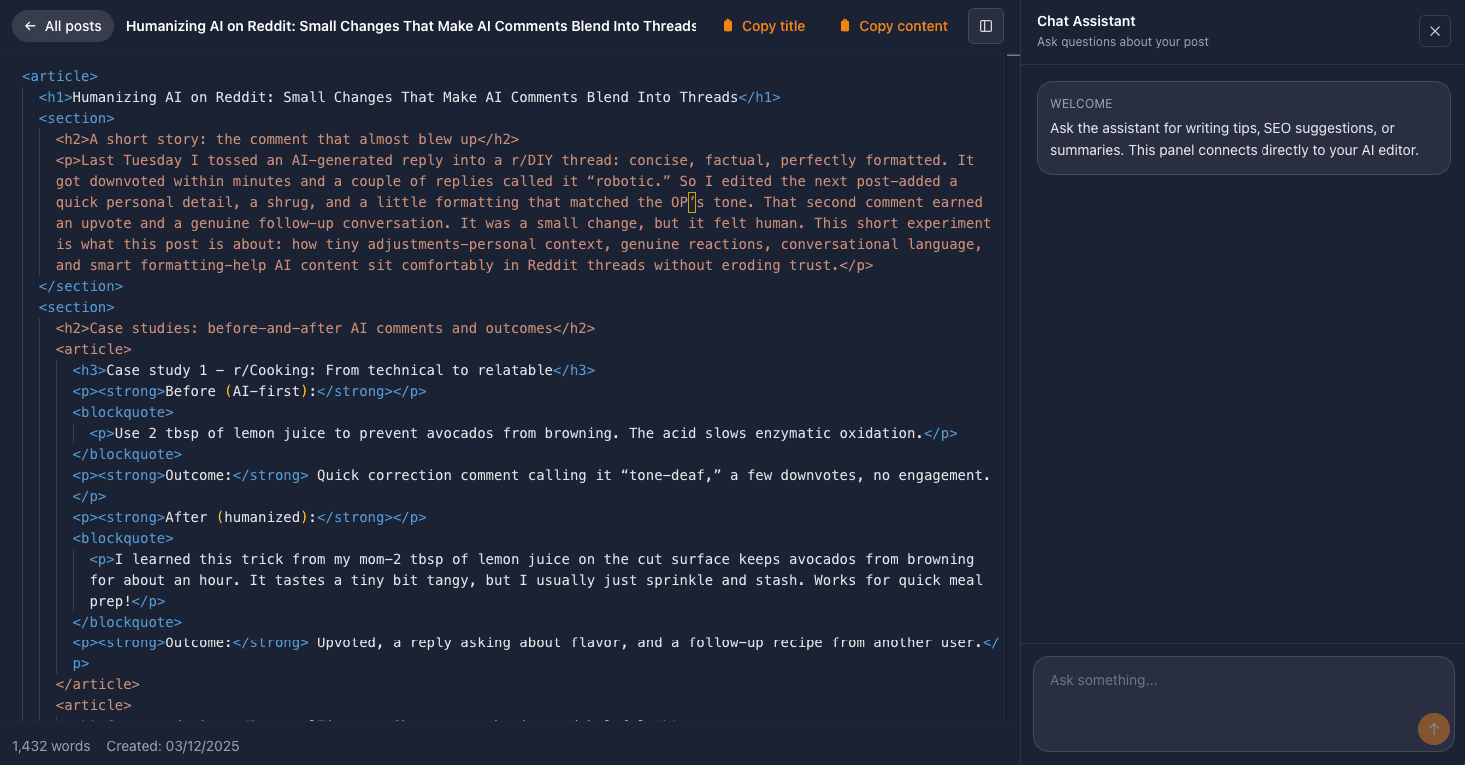Click the Case studies h2 line in the code view
Image resolution: width=1465 pixels, height=765 pixels.
(325, 327)
